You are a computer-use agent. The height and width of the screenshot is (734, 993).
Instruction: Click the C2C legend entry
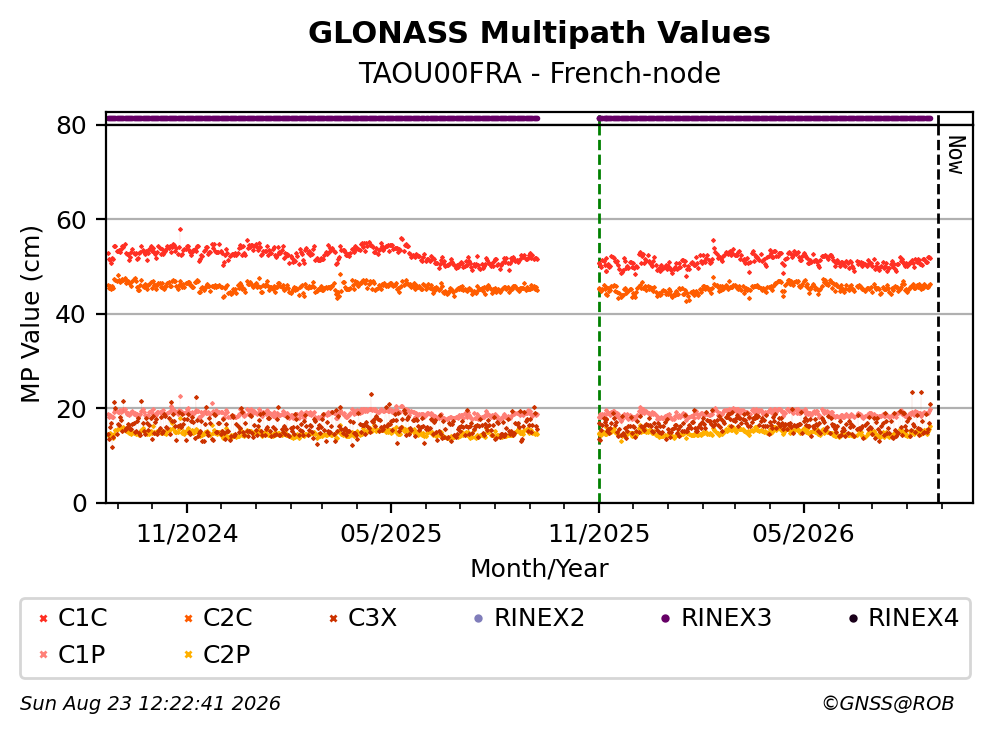218,617
